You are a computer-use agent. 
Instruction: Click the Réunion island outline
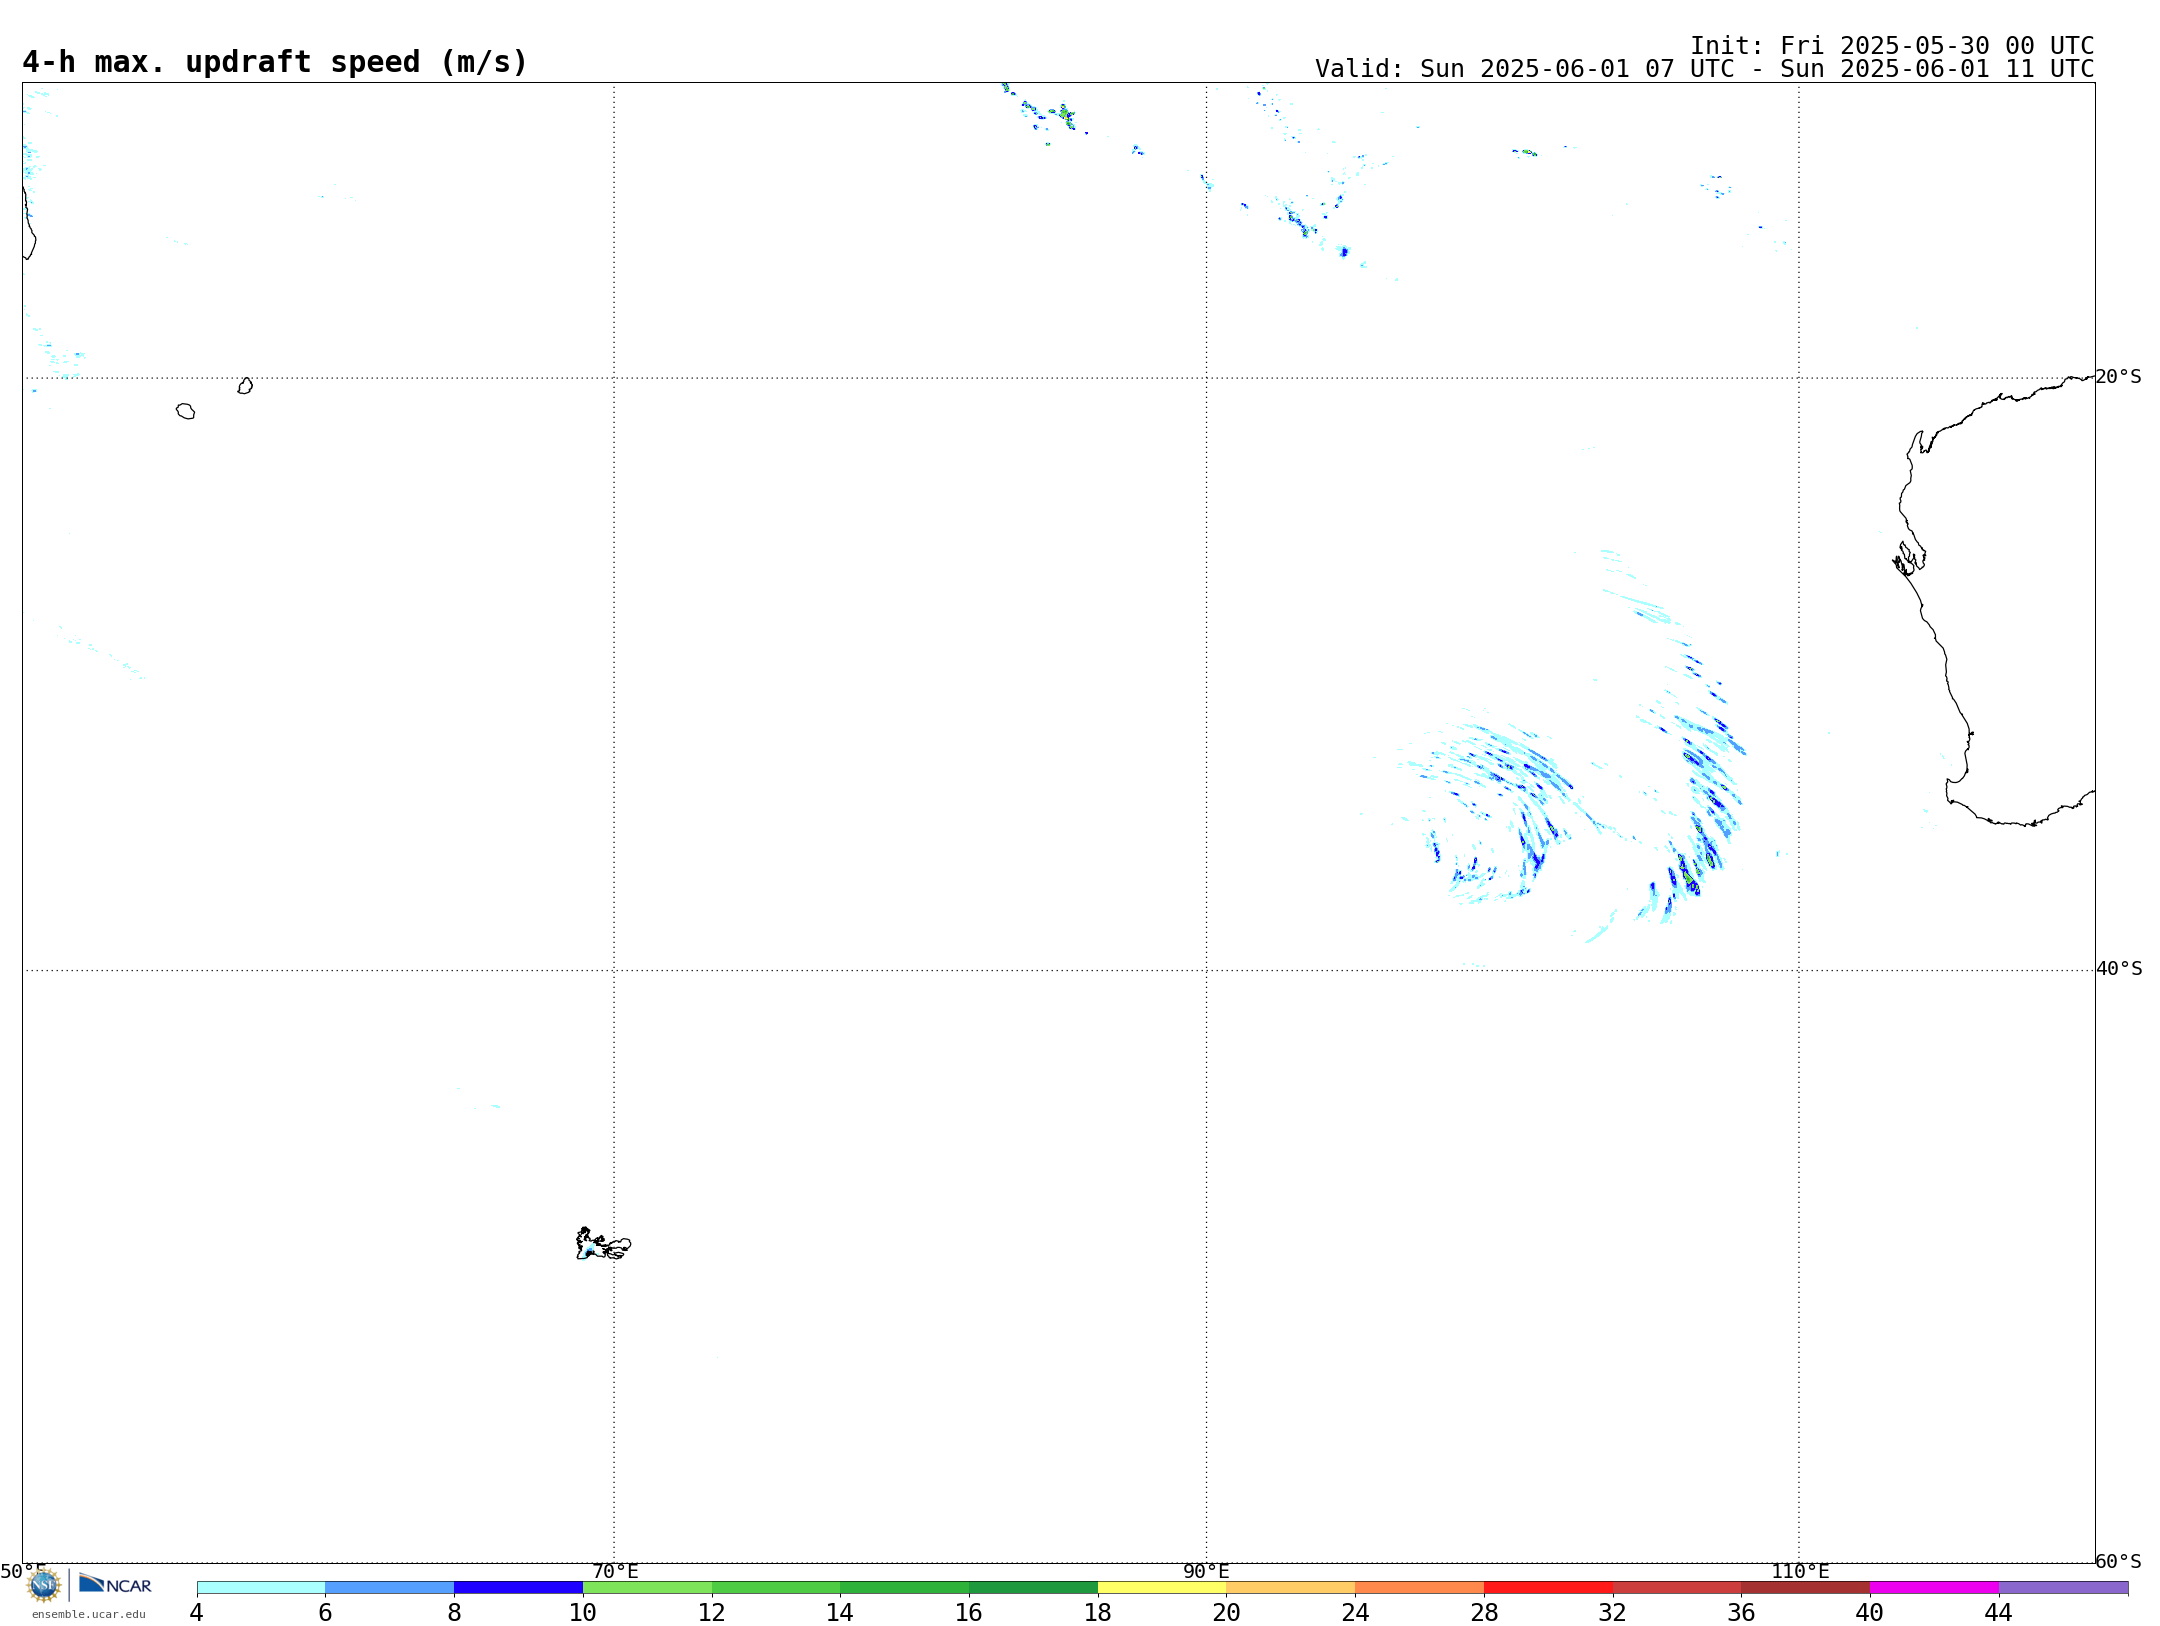(185, 411)
